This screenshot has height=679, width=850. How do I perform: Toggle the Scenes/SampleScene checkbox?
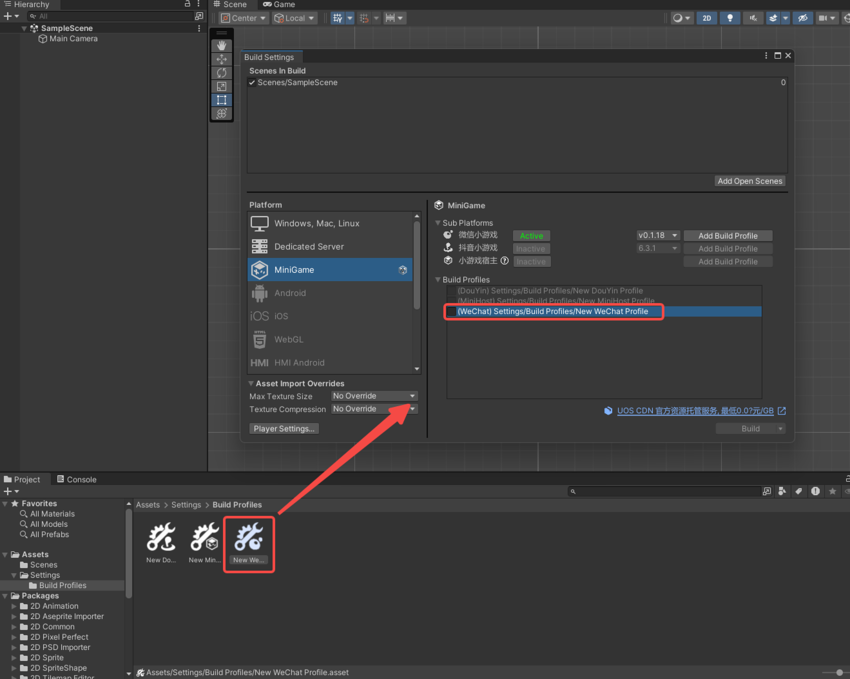252,83
